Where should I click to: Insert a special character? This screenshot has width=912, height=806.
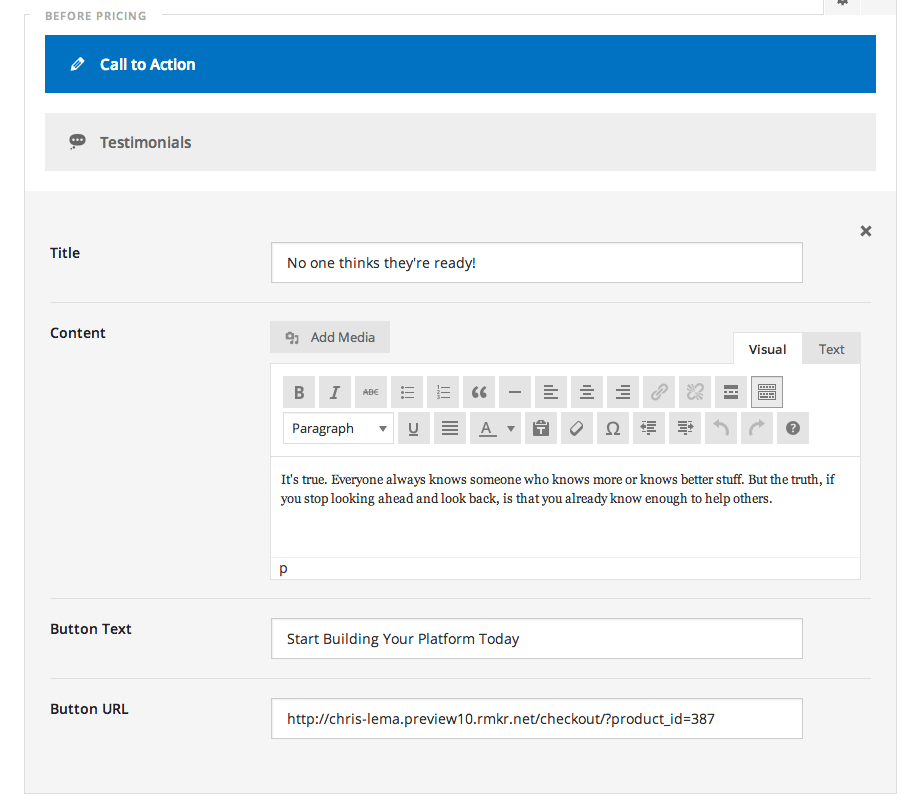[613, 427]
